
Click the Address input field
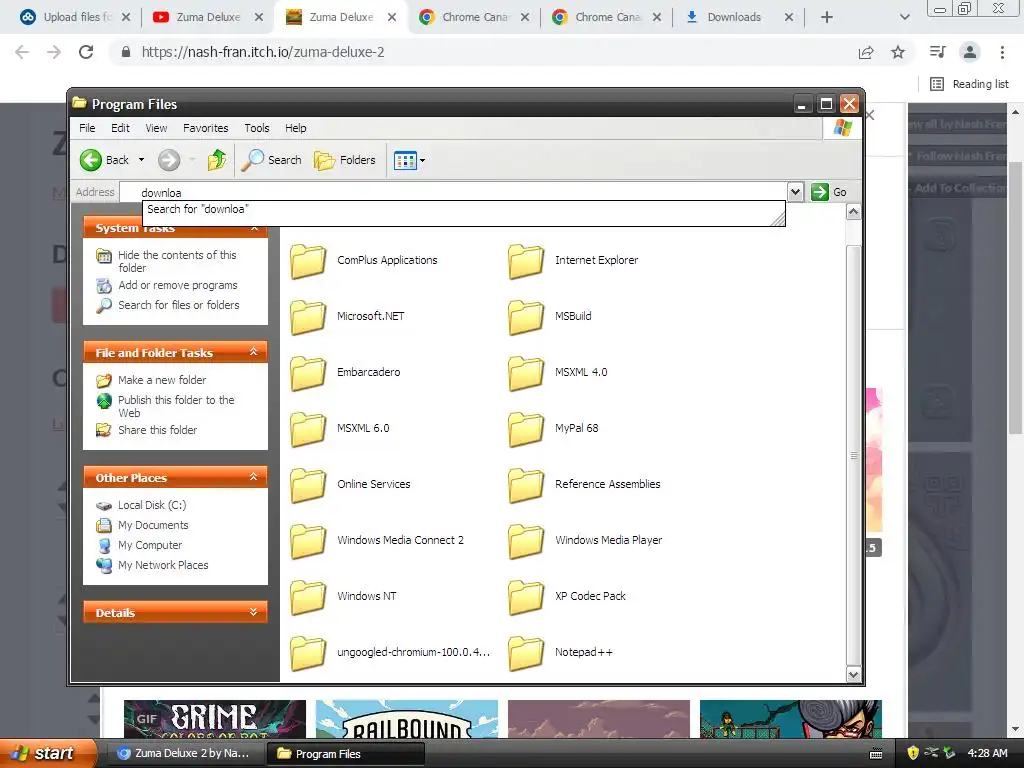453,192
